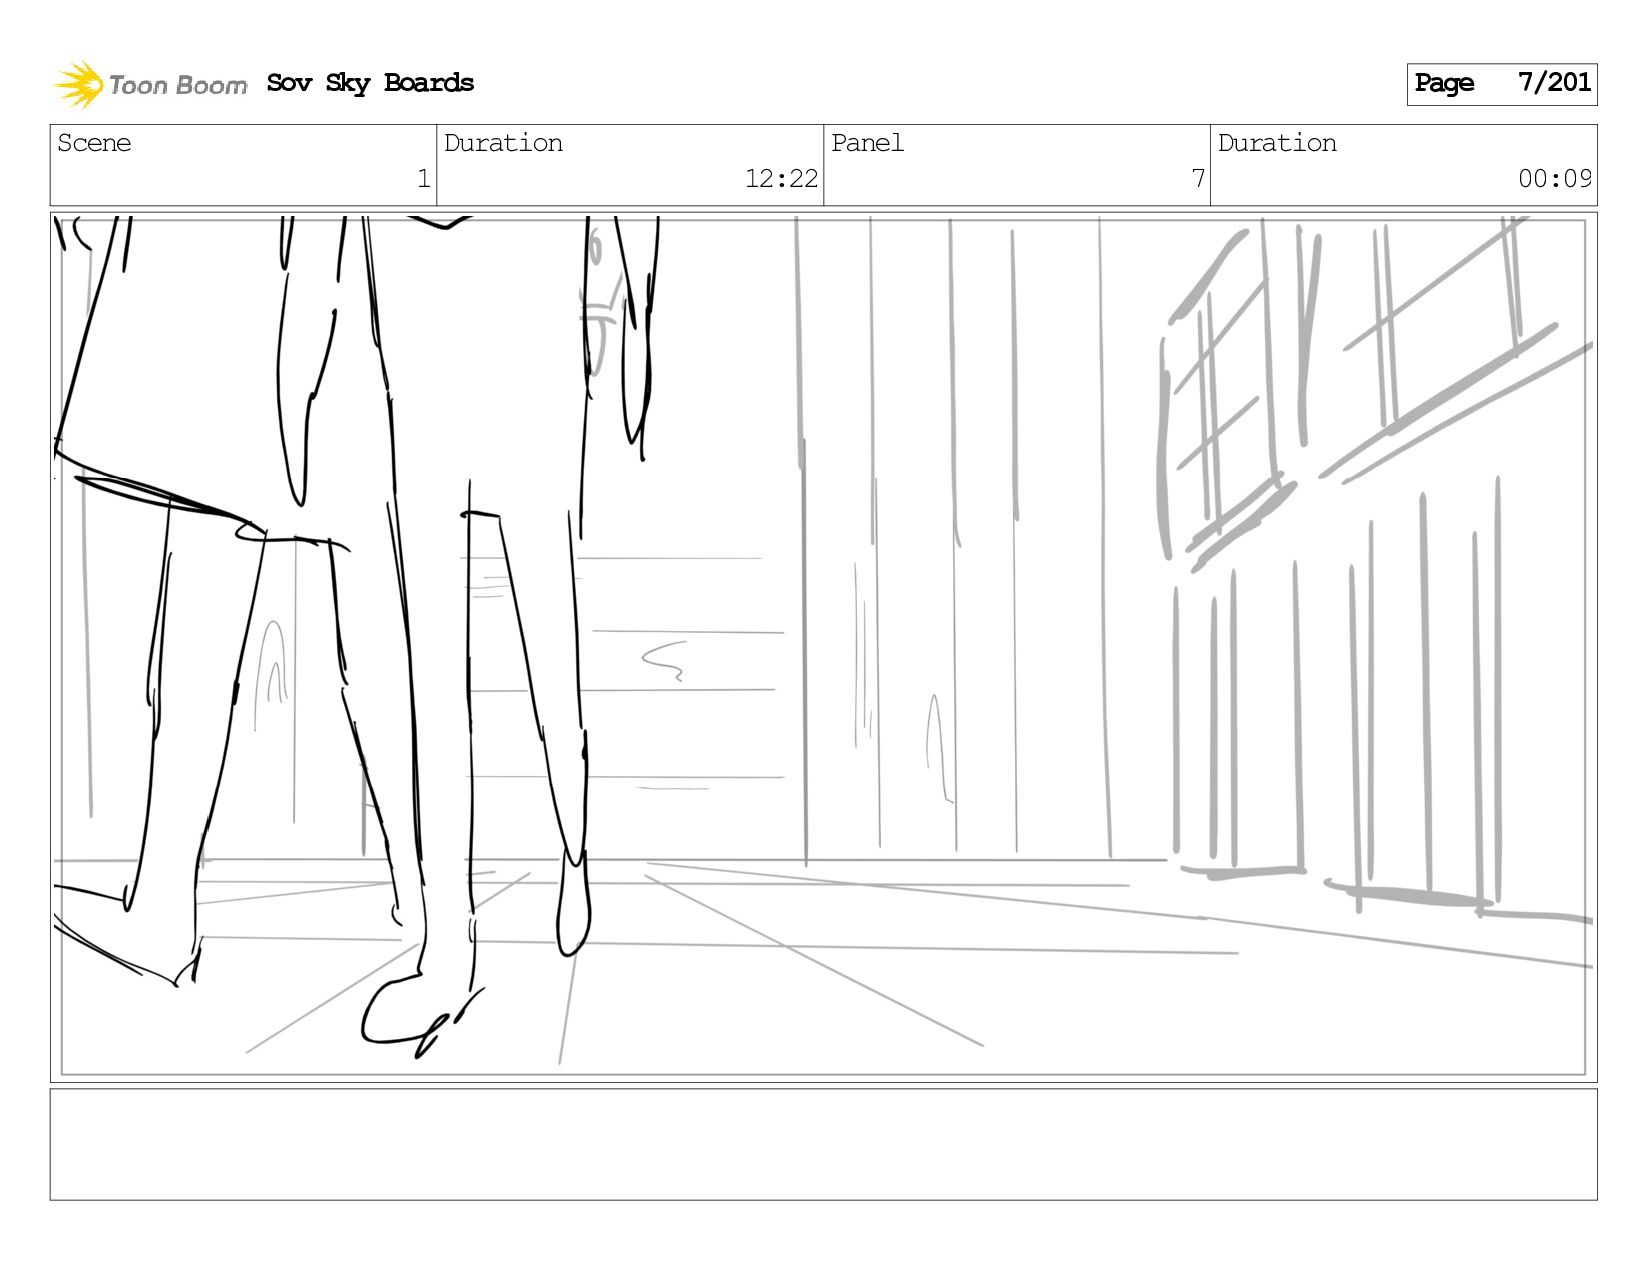Click the 'Page 7/201' box
This screenshot has height=1275, width=1650.
tap(1502, 84)
